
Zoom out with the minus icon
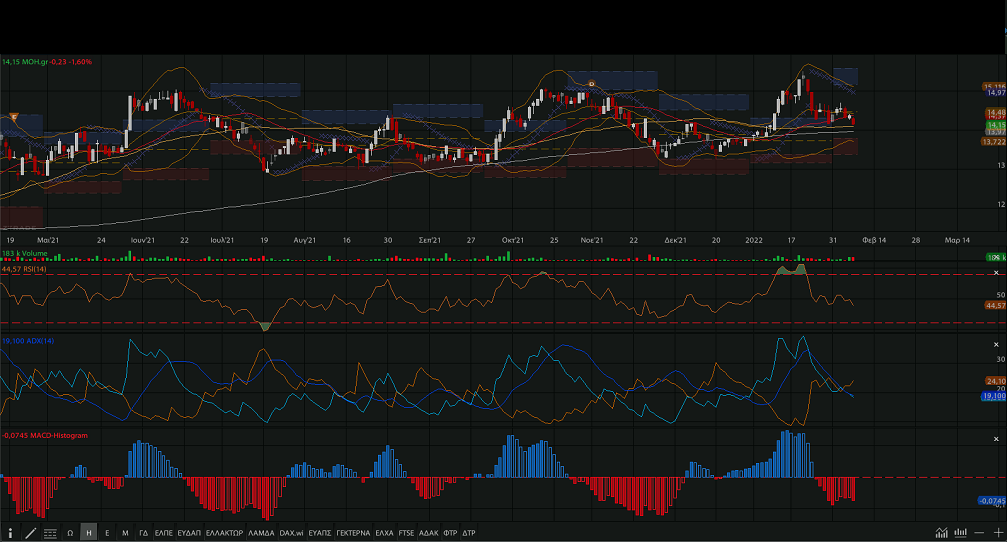tap(980, 533)
